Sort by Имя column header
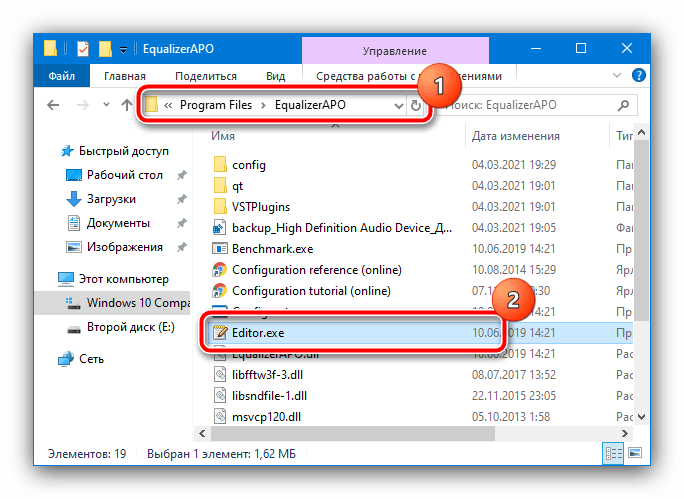The height and width of the screenshot is (499, 684). tap(223, 136)
